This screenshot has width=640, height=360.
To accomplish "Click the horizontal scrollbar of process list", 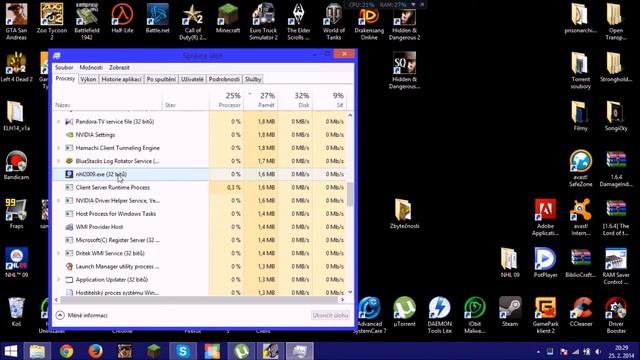I will [x=200, y=300].
